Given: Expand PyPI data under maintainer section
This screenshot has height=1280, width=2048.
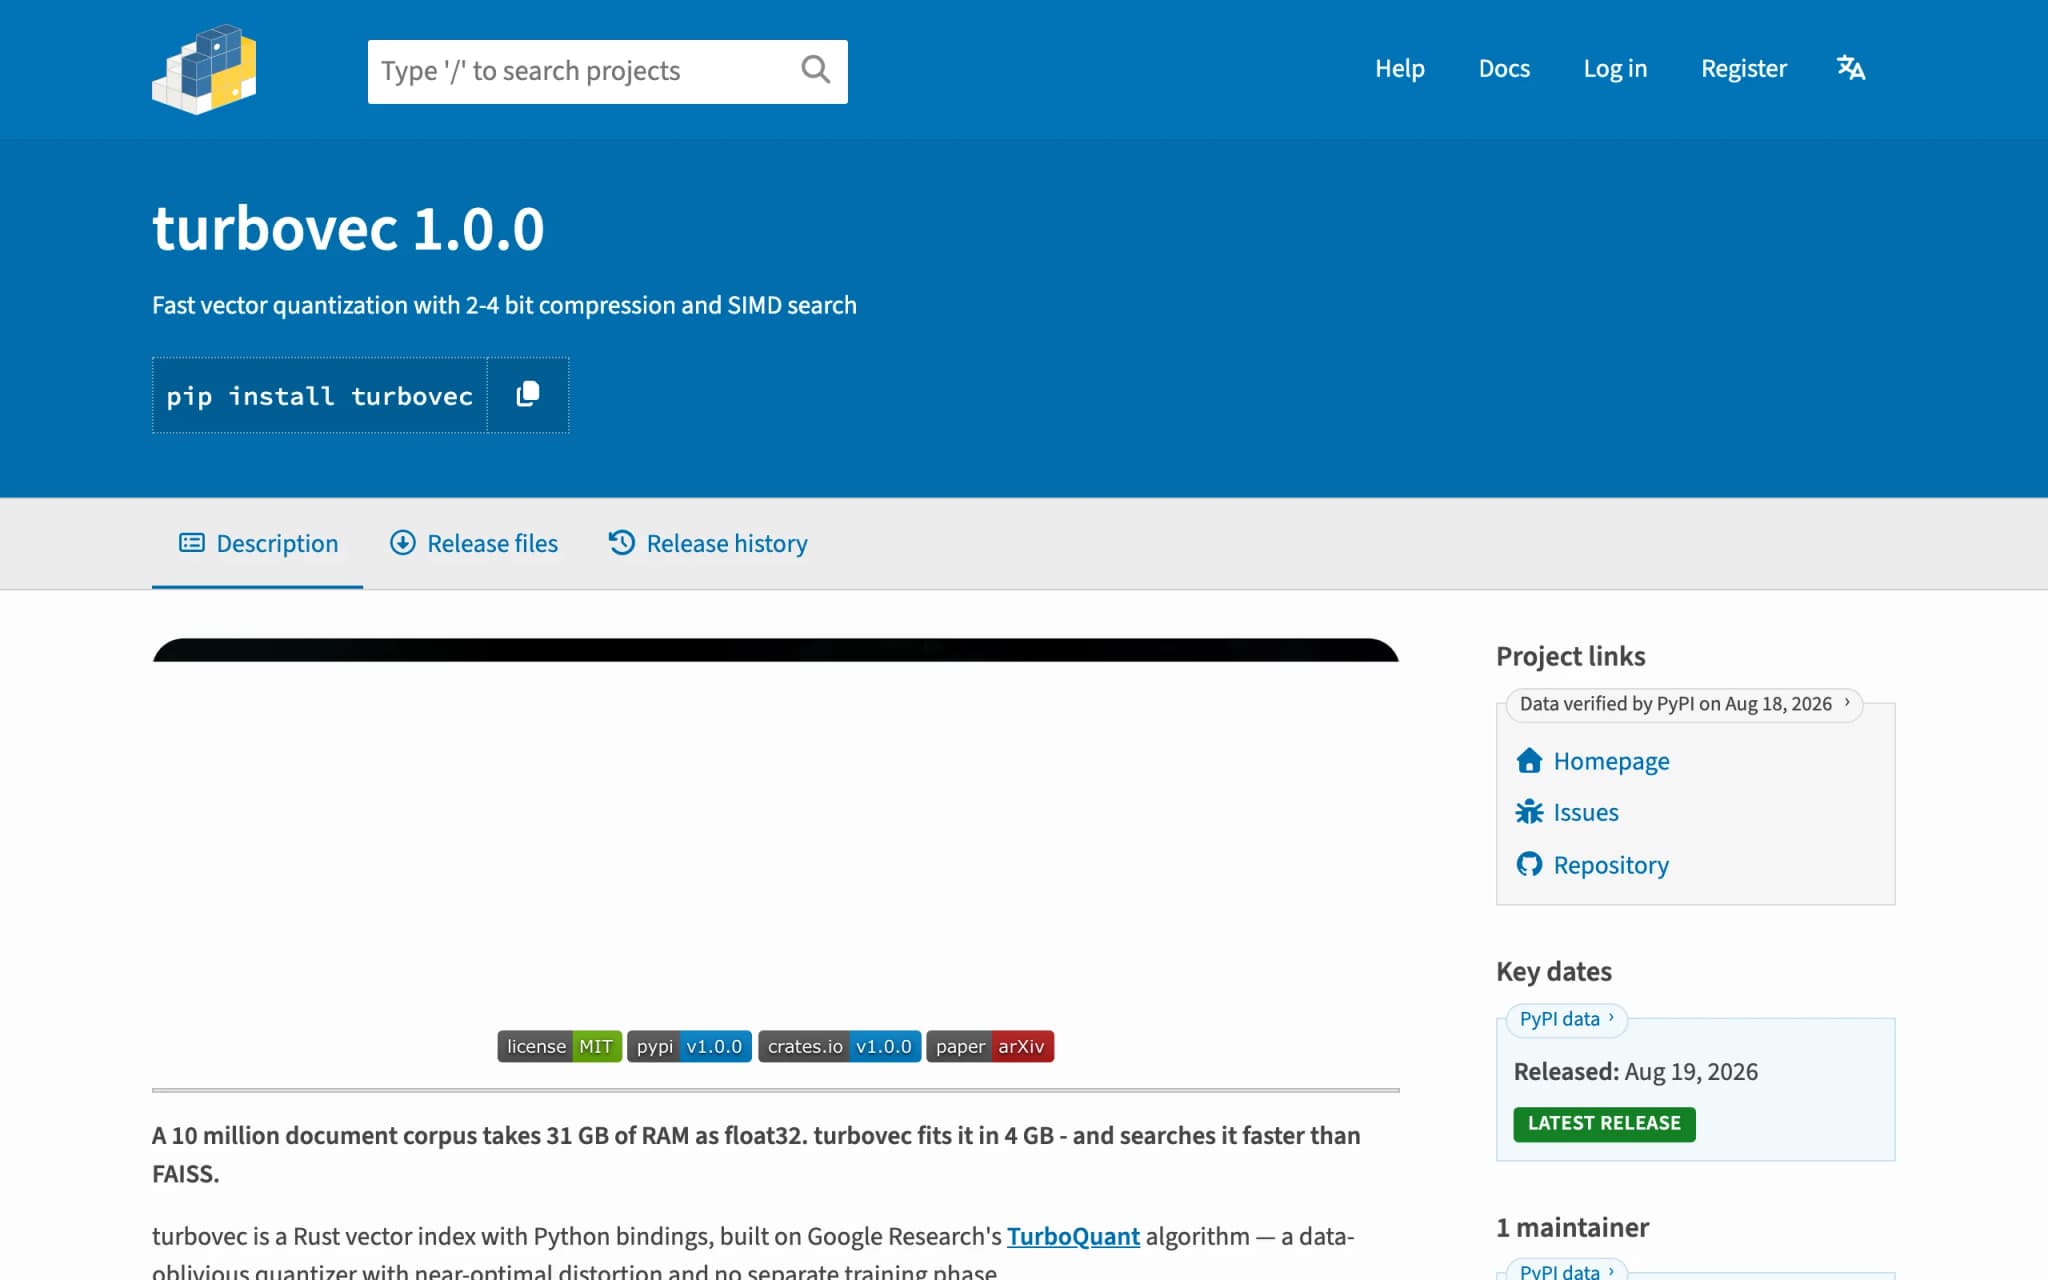Looking at the screenshot, I should (1567, 1270).
